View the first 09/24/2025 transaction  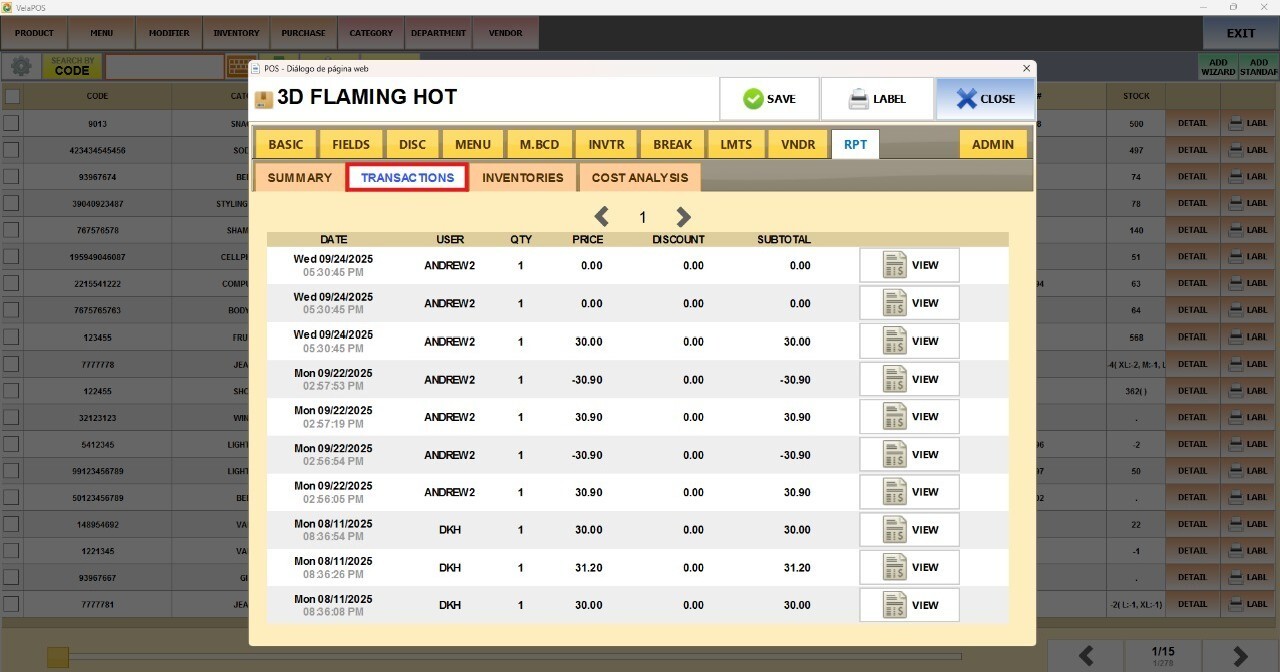tap(909, 266)
